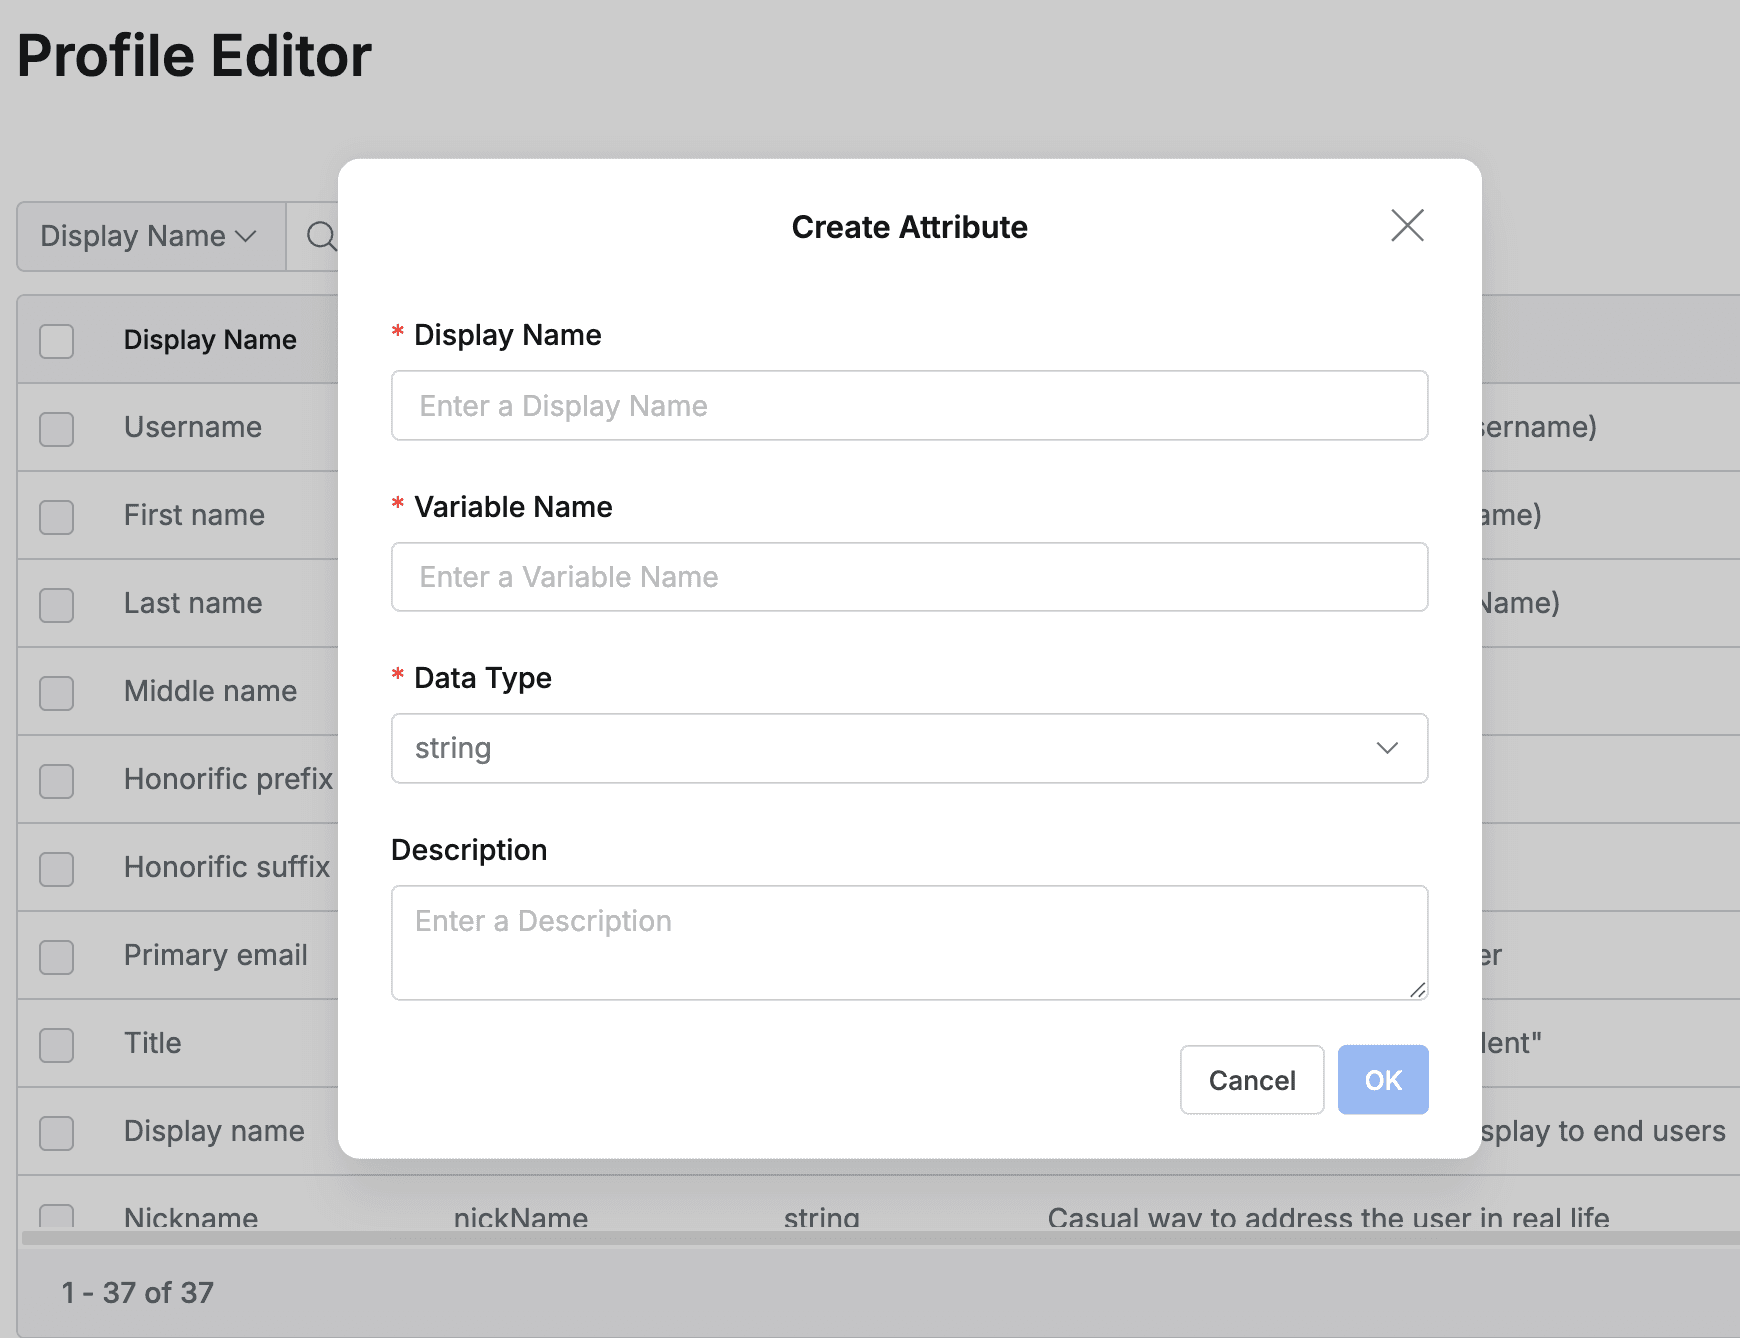Select the Middle name row checkbox
This screenshot has height=1338, width=1740.
pyautogui.click(x=57, y=693)
